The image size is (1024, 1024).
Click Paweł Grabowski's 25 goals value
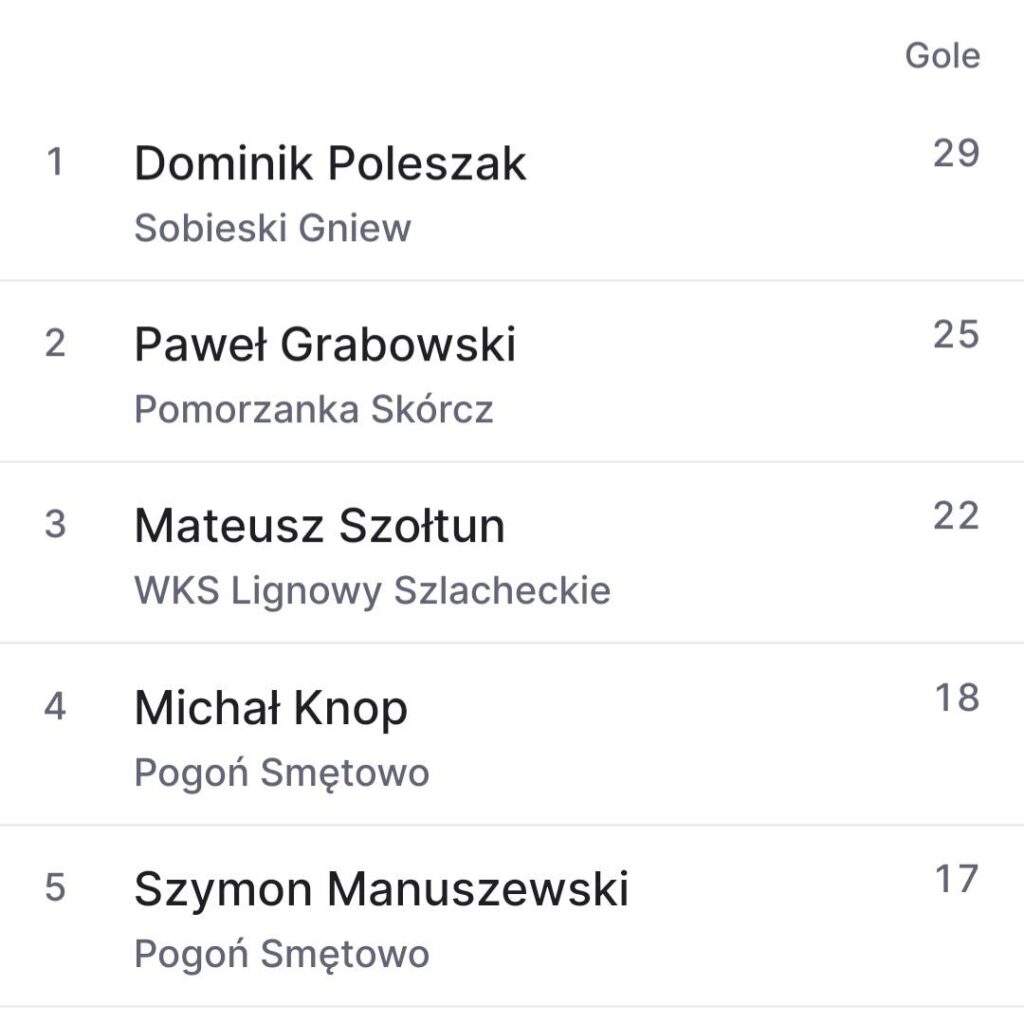click(x=956, y=335)
